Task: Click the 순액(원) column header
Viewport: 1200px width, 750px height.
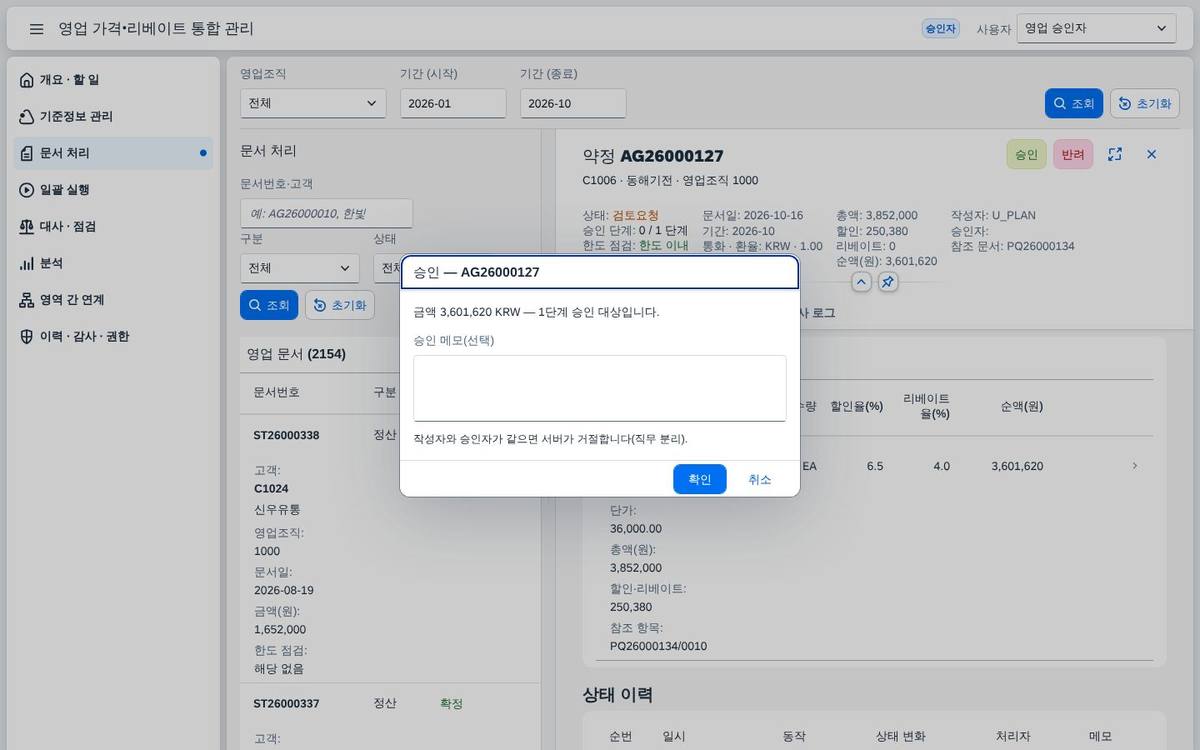Action: click(1022, 407)
